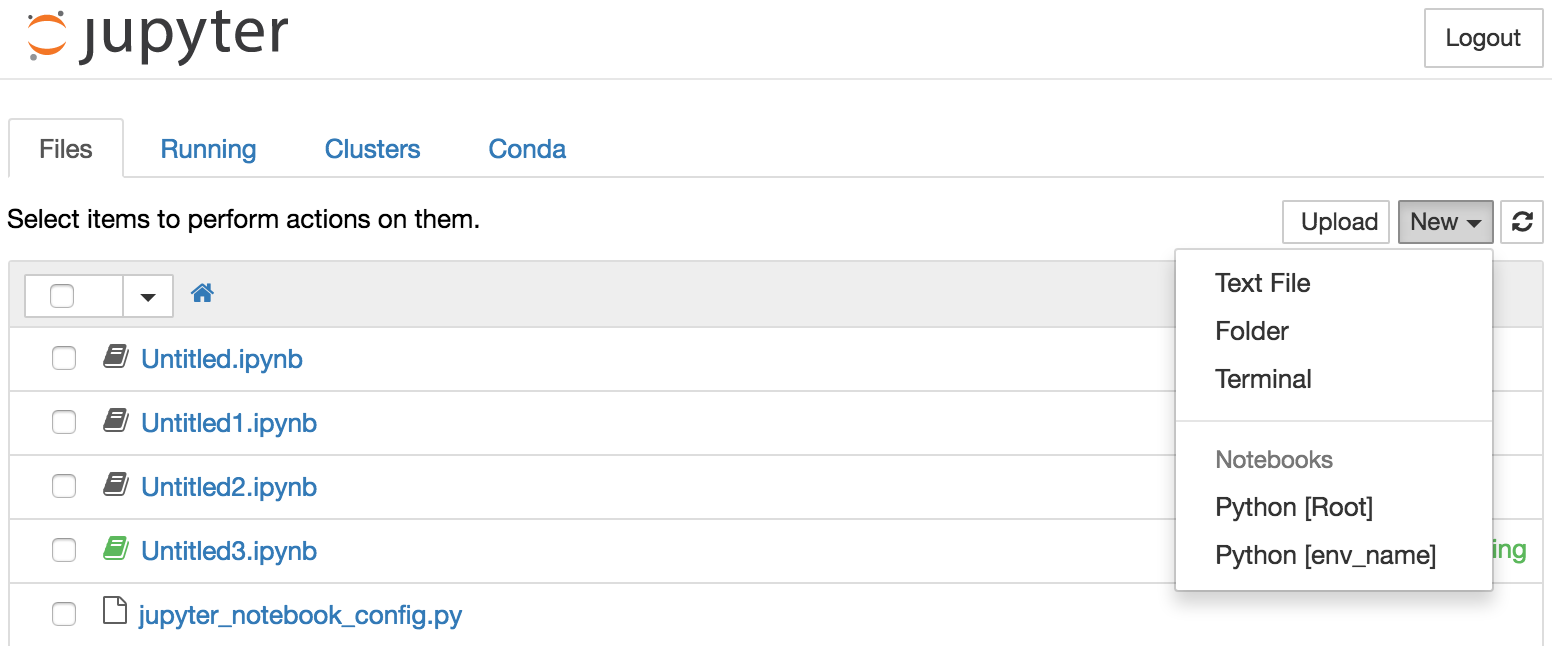Viewport: 1552px width, 646px height.
Task: Click the notebook icon beside Untitled.ipynb
Action: click(x=116, y=356)
